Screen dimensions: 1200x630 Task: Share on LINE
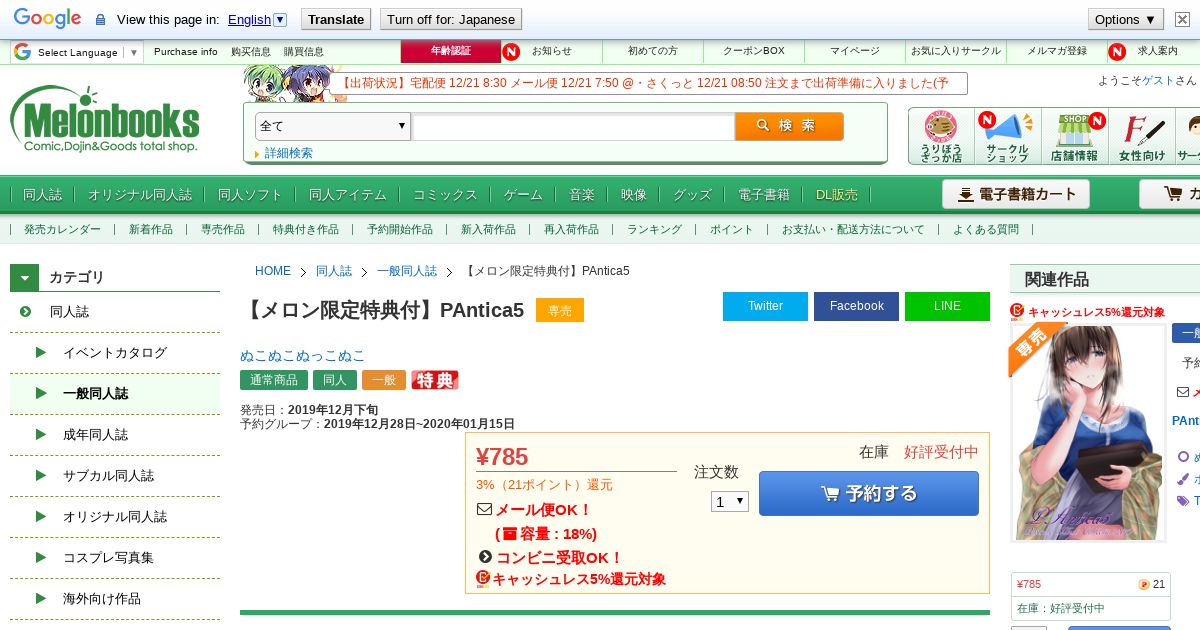pos(947,306)
